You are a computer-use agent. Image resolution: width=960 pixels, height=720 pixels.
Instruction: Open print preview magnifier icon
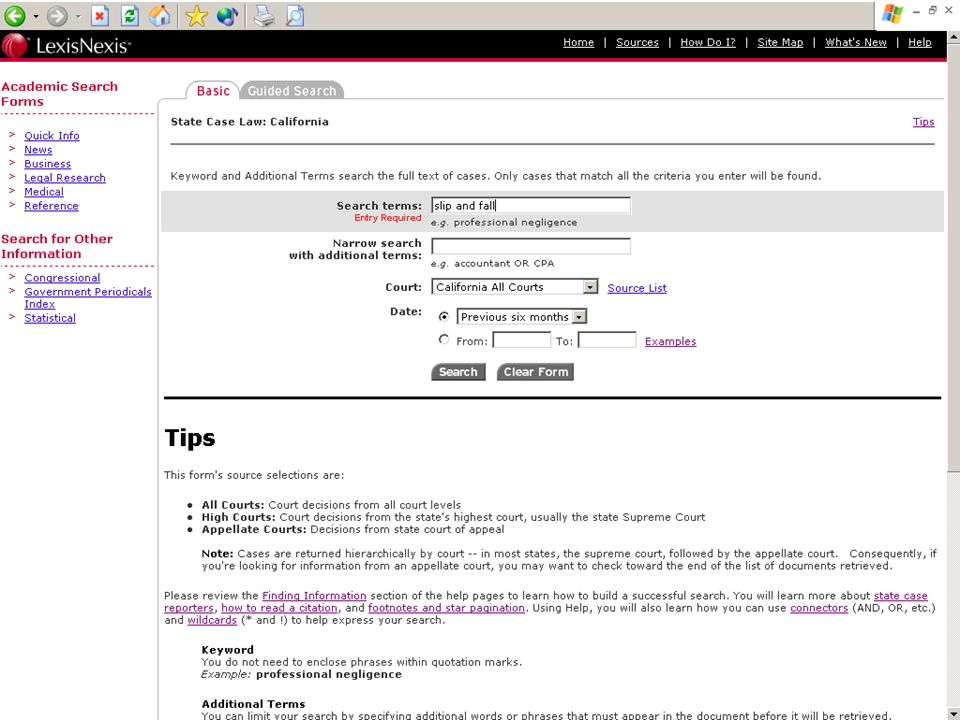(x=295, y=16)
